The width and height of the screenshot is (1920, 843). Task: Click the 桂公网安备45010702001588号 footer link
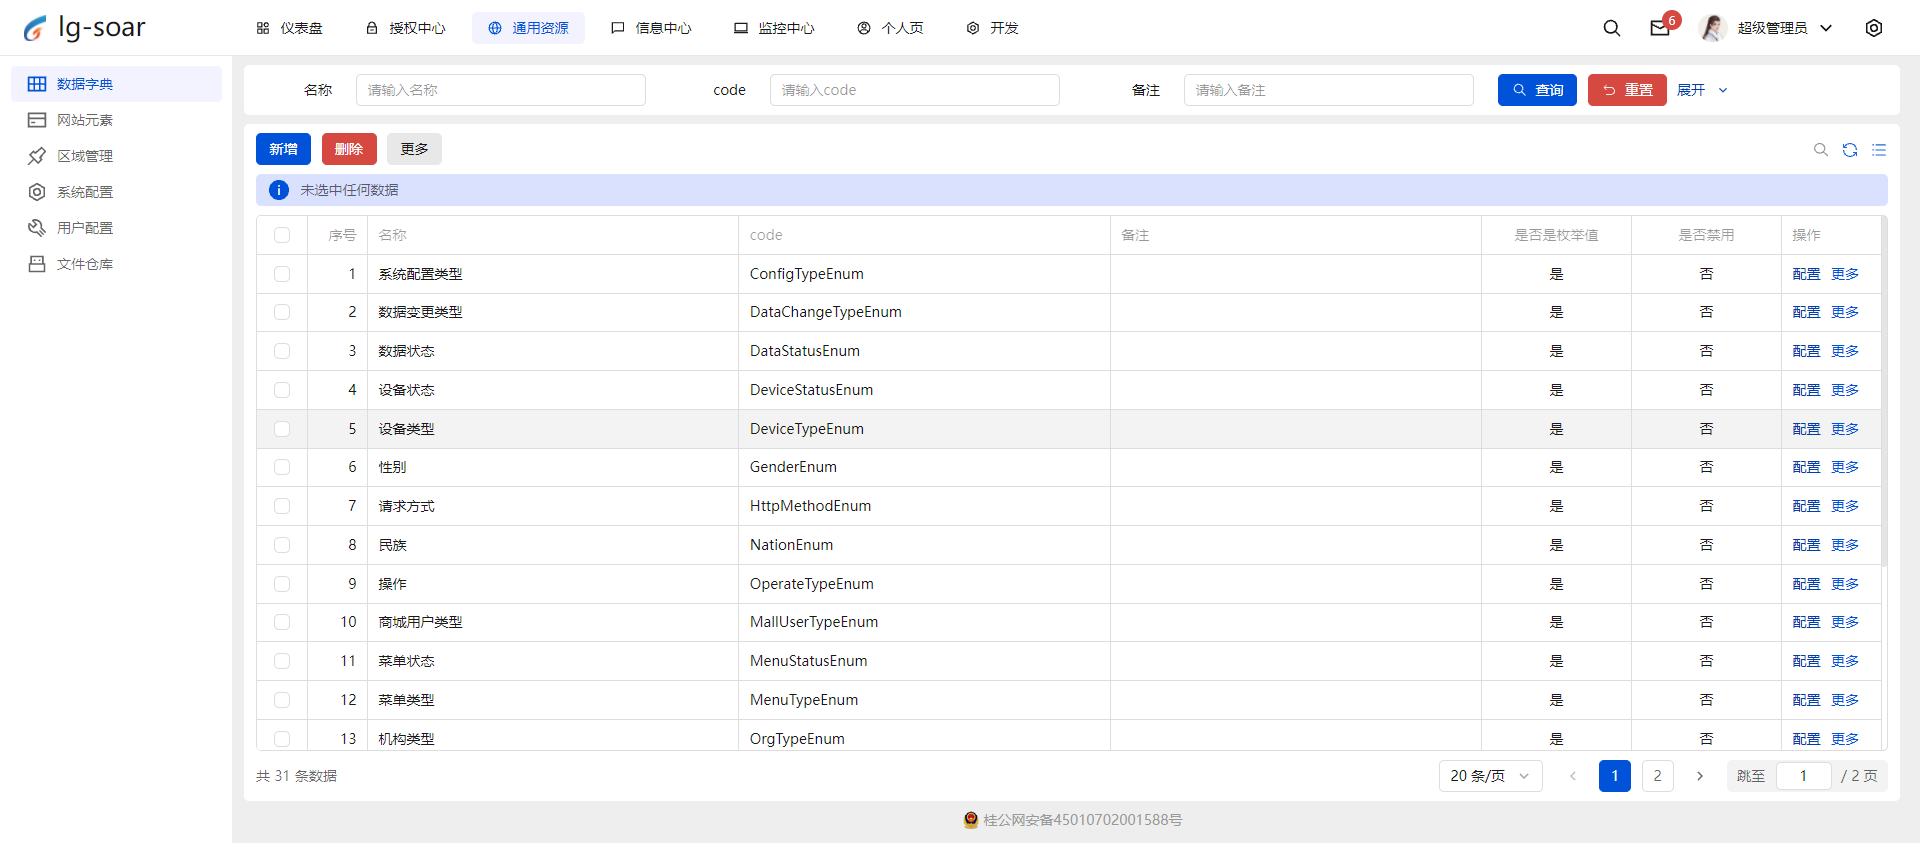click(x=1082, y=820)
